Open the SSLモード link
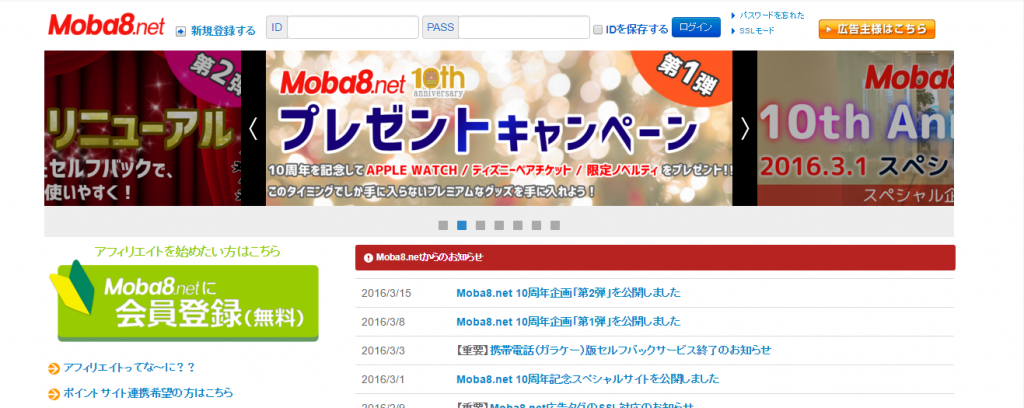Viewport: 1024px width, 408px height. click(x=756, y=31)
